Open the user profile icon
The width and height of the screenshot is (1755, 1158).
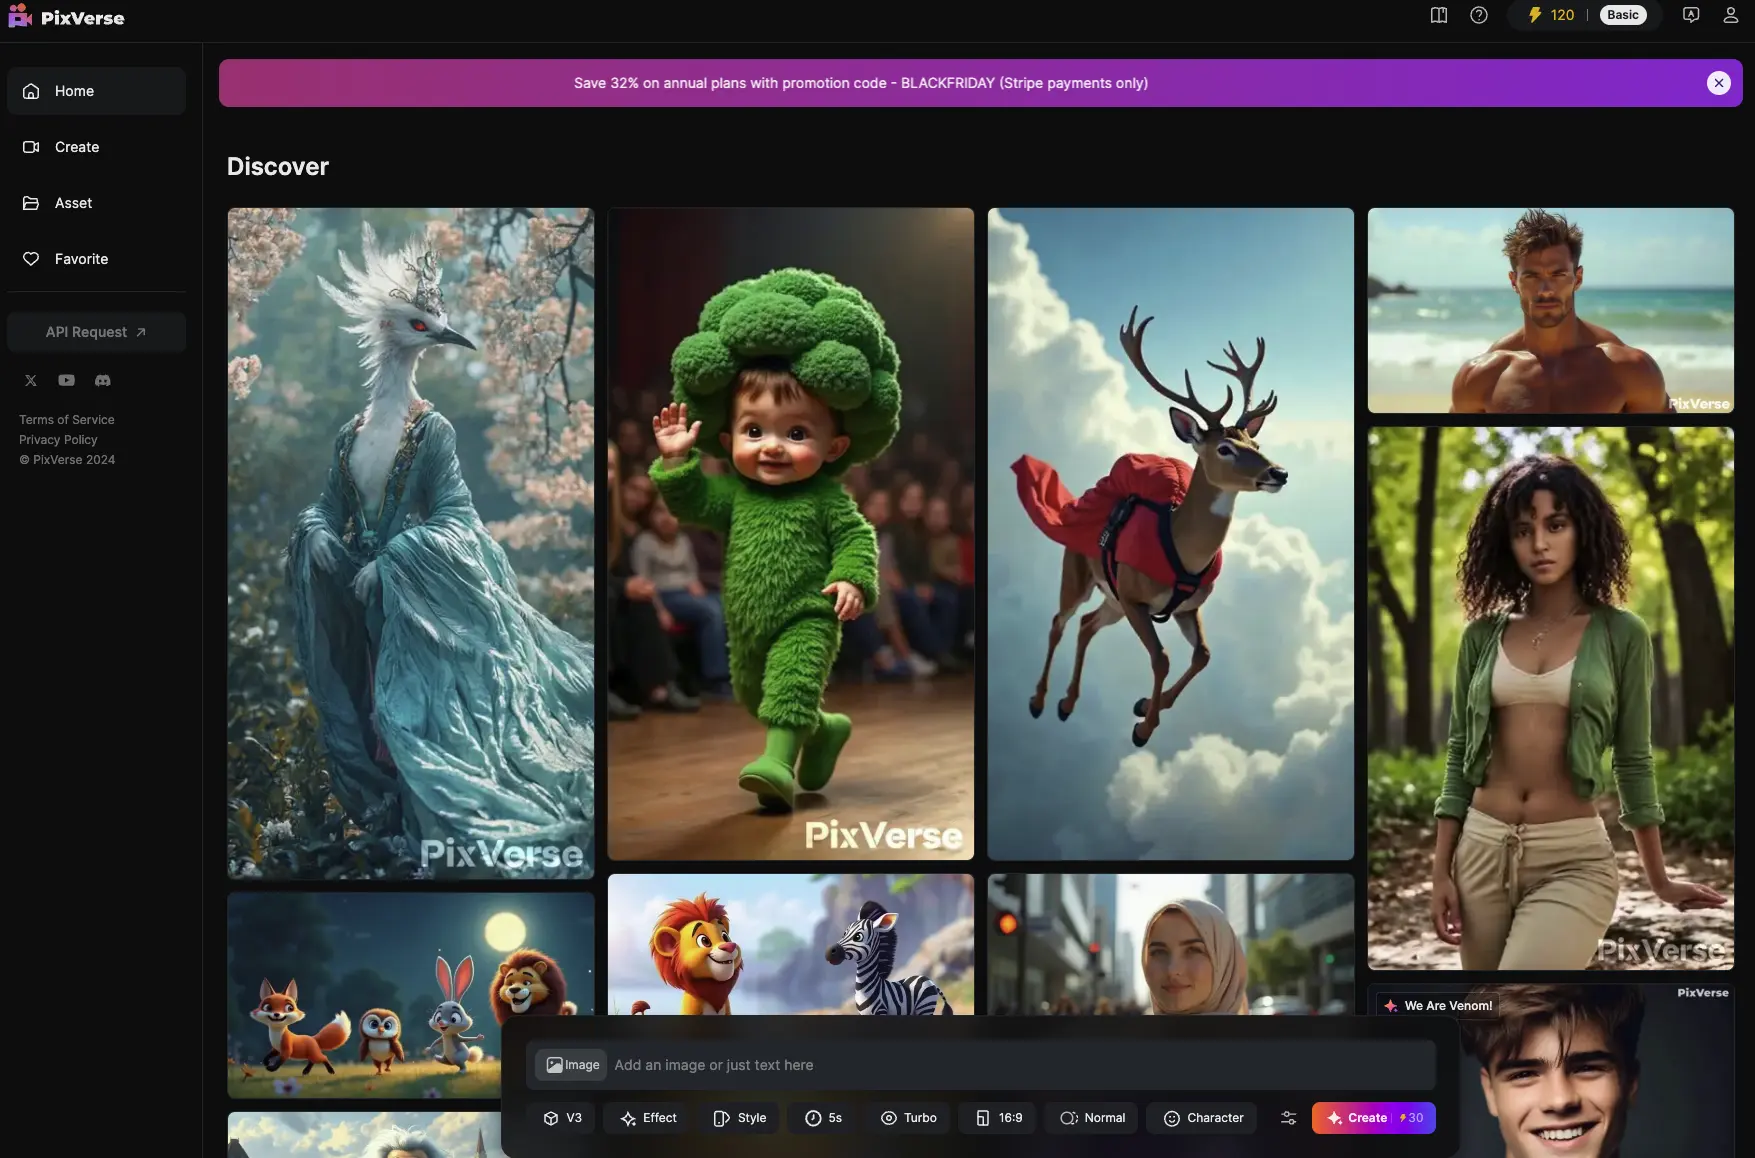pyautogui.click(x=1730, y=15)
